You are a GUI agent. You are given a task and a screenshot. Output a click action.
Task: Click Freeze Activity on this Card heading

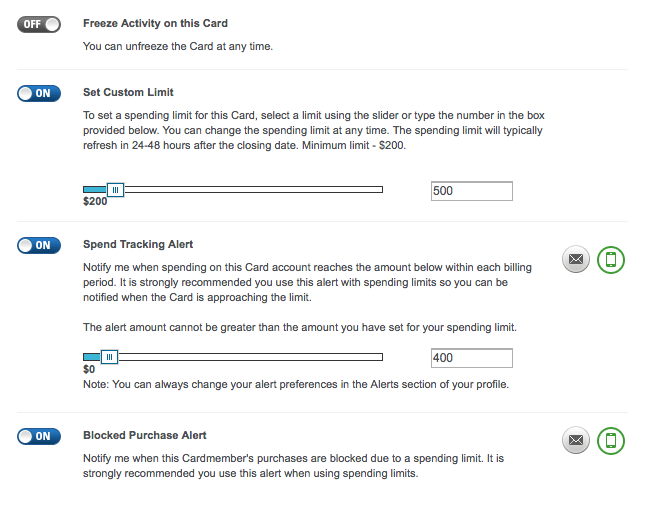[155, 23]
